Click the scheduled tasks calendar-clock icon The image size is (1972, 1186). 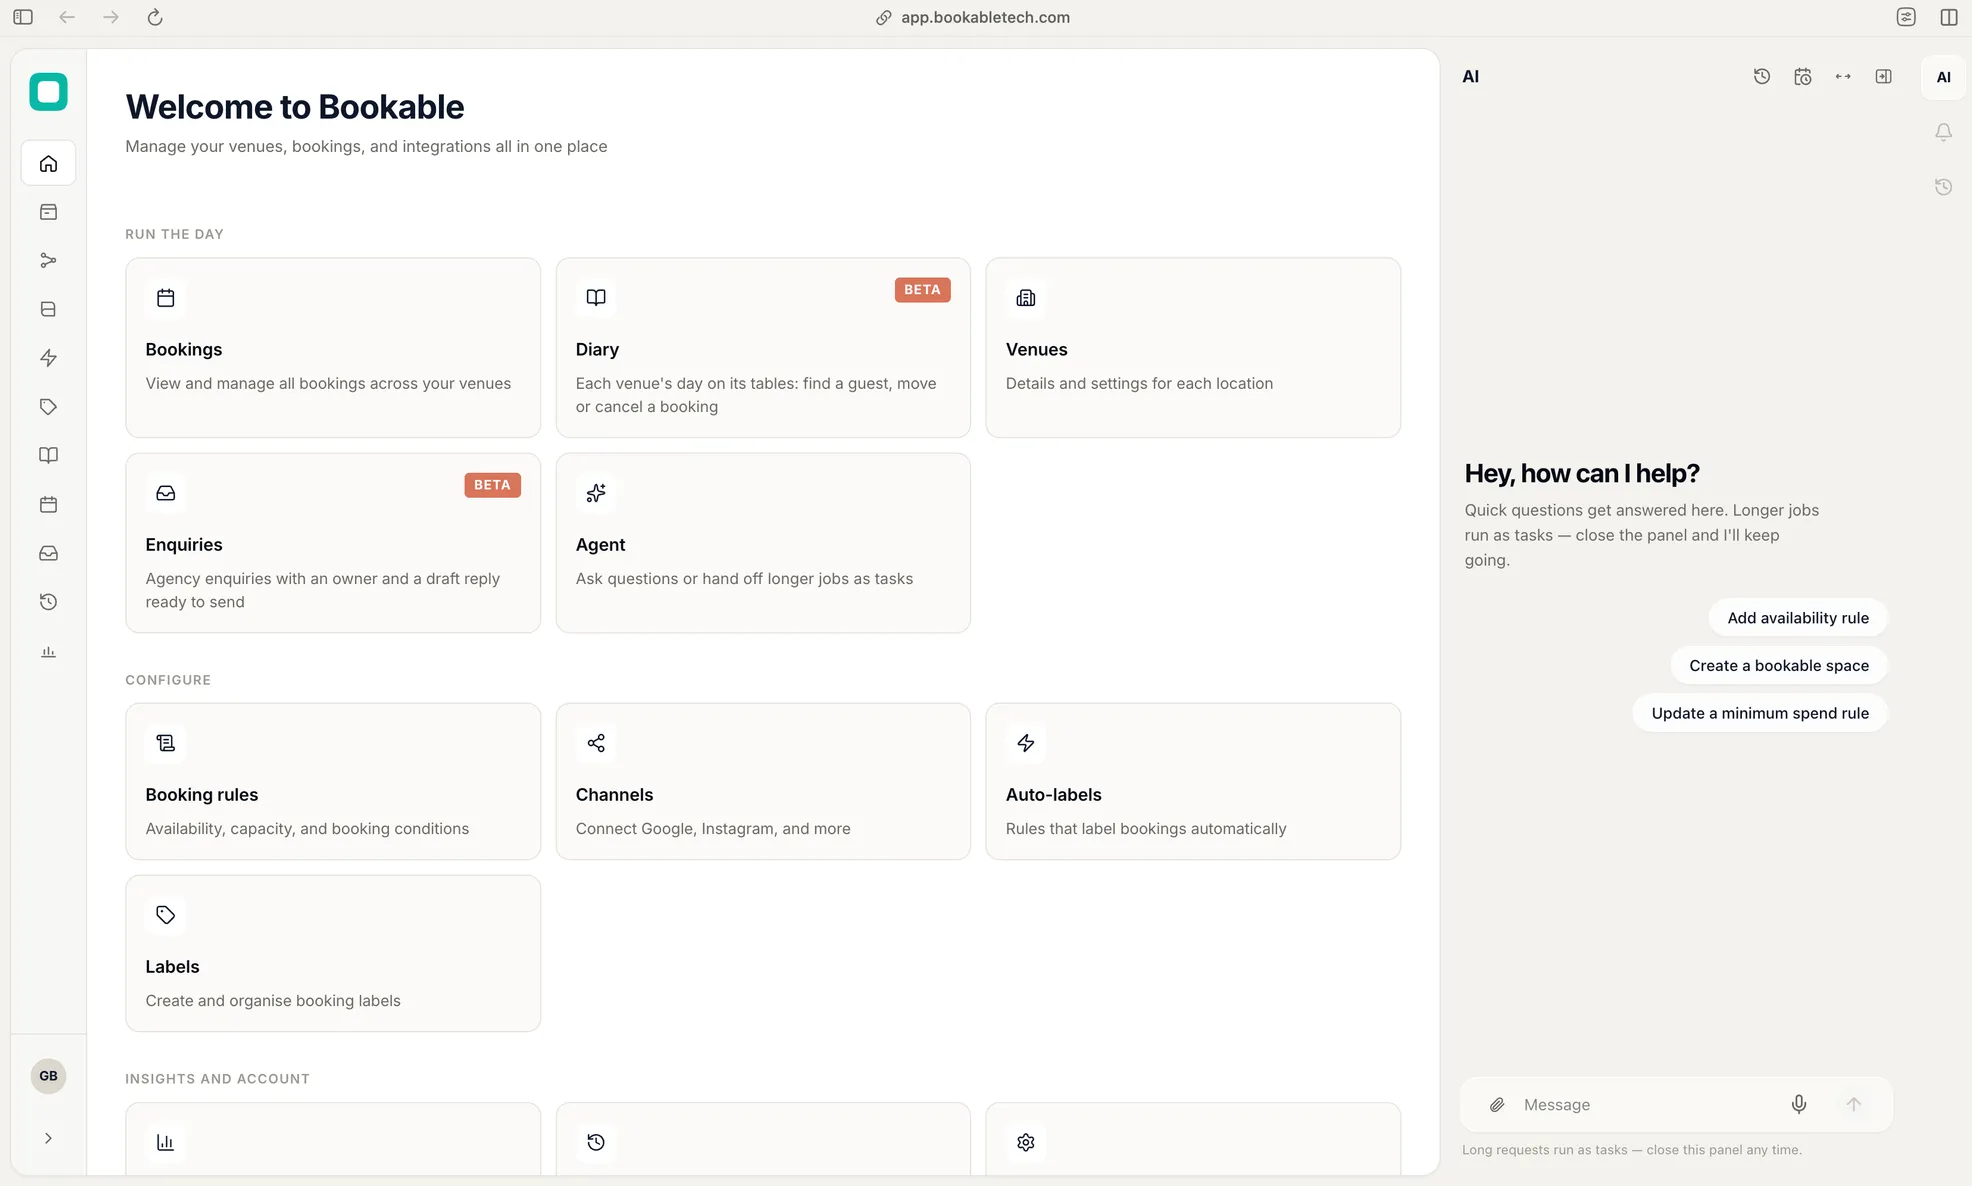1802,76
